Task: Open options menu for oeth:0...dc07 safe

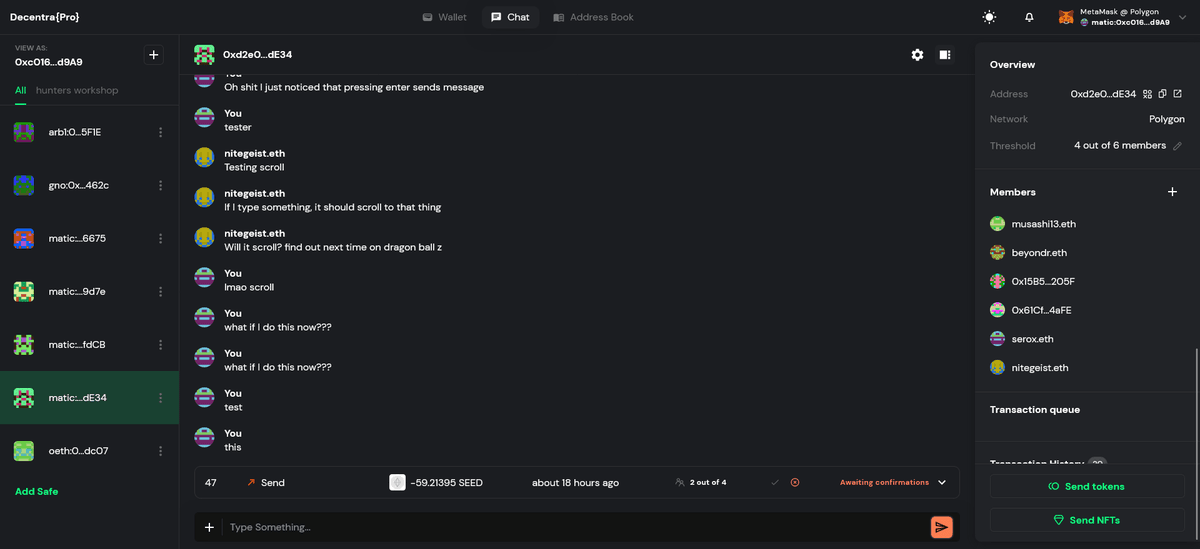Action: tap(161, 451)
